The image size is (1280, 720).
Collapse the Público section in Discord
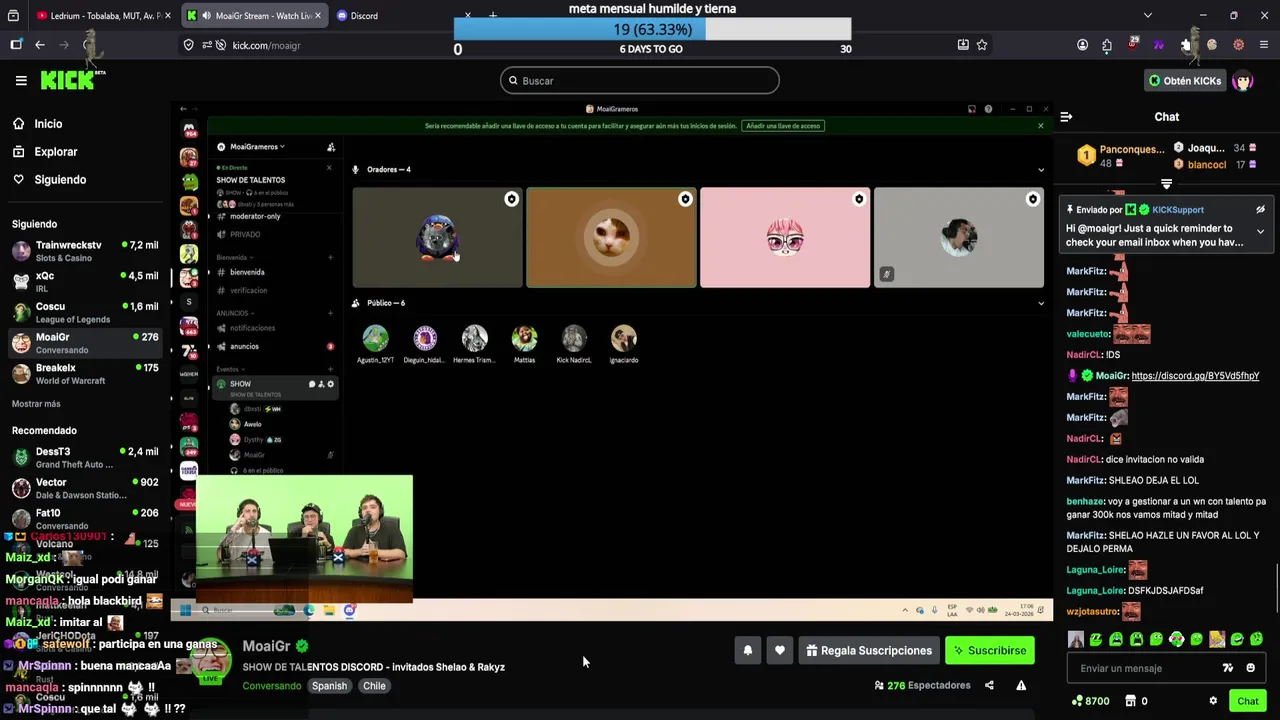pyautogui.click(x=1040, y=303)
